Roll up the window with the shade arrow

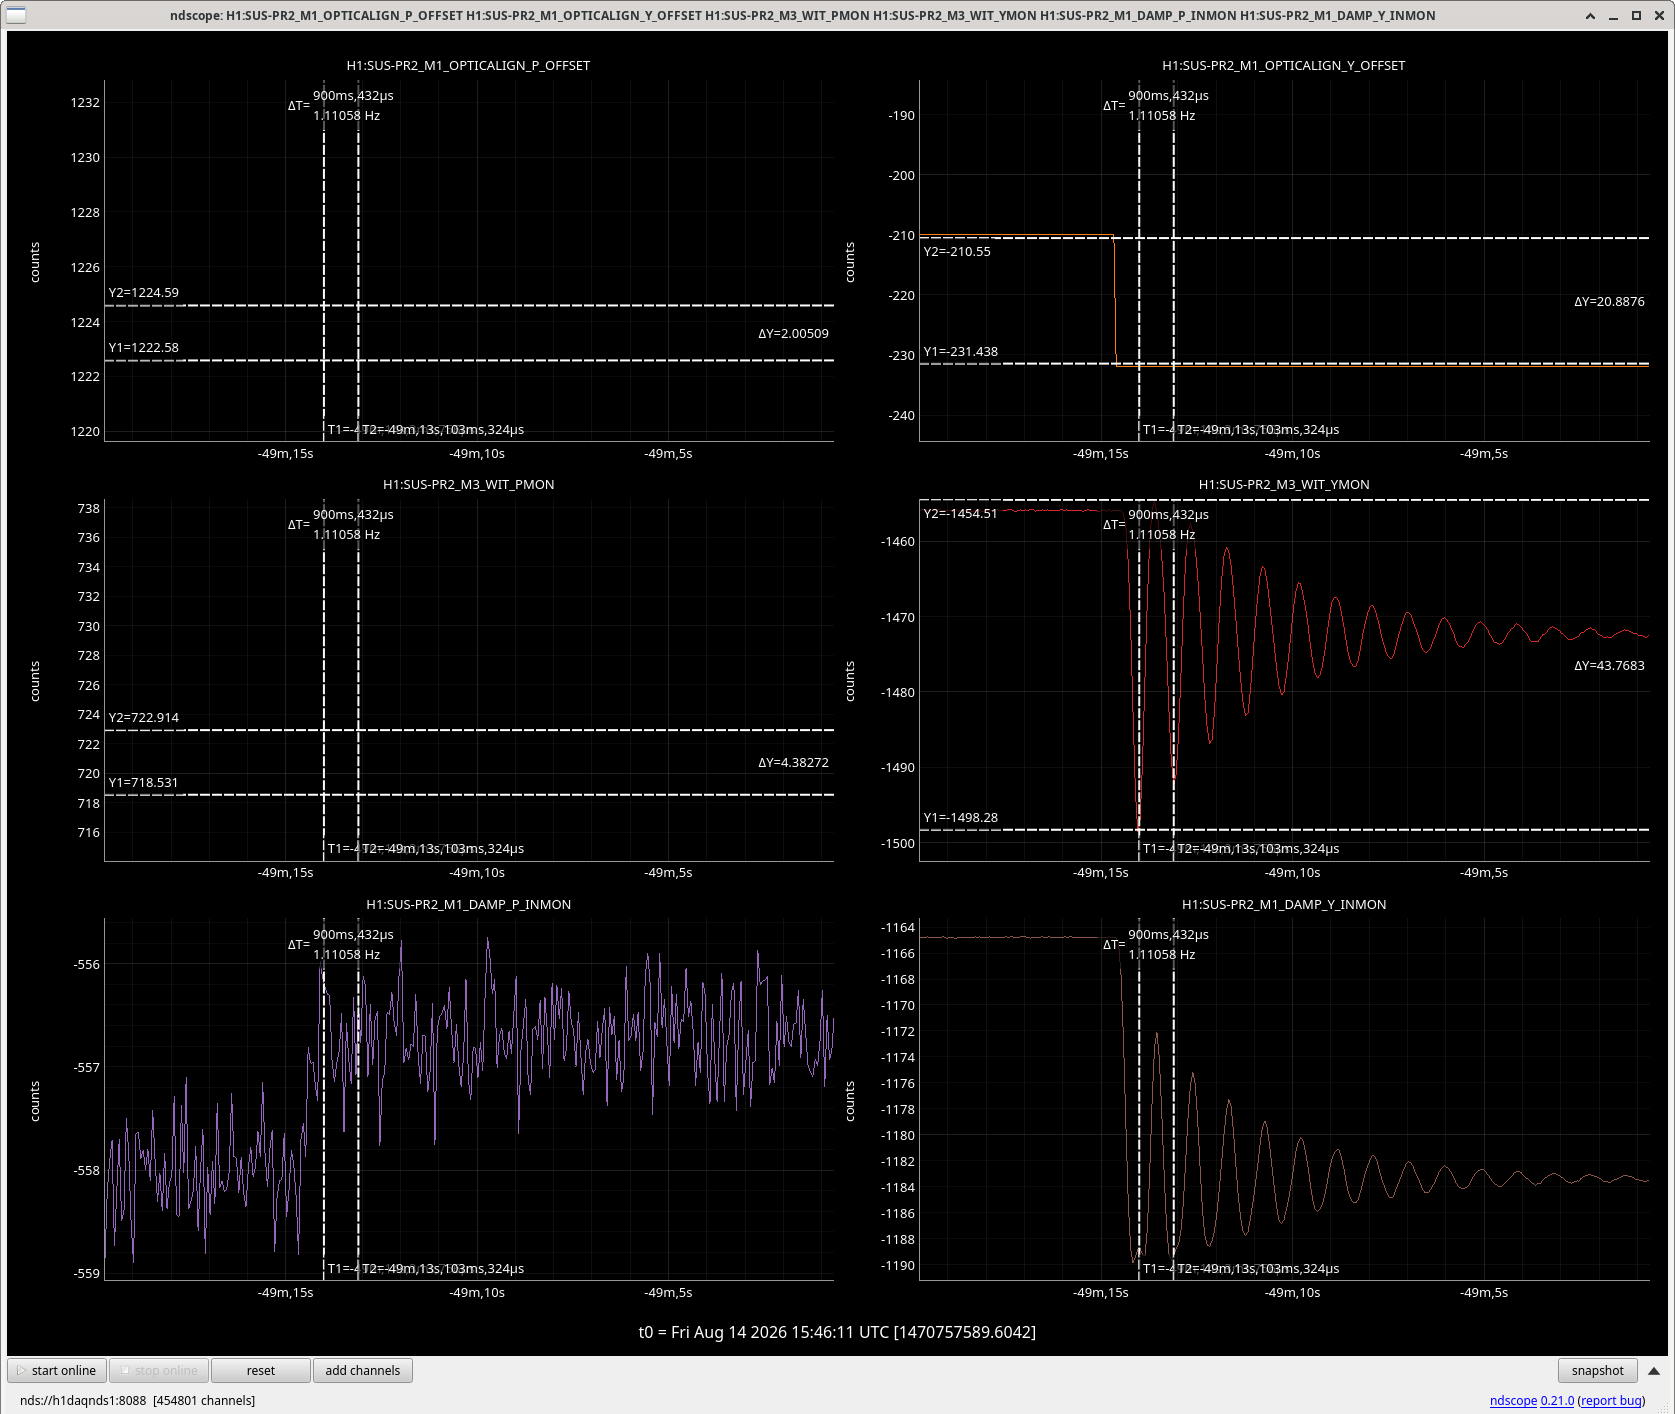pyautogui.click(x=1591, y=15)
